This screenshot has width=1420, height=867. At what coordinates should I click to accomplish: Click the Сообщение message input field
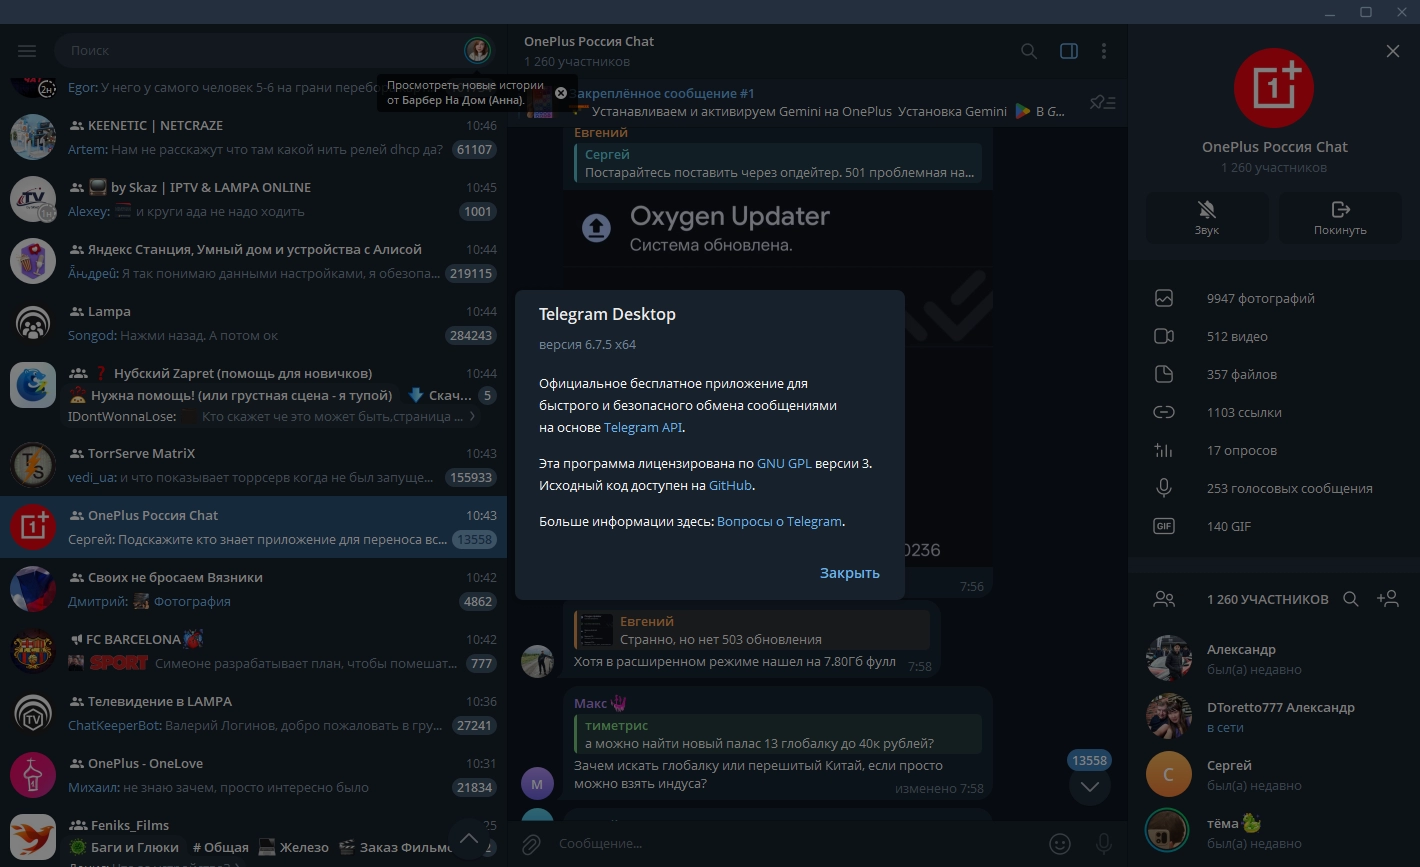[x=795, y=844]
